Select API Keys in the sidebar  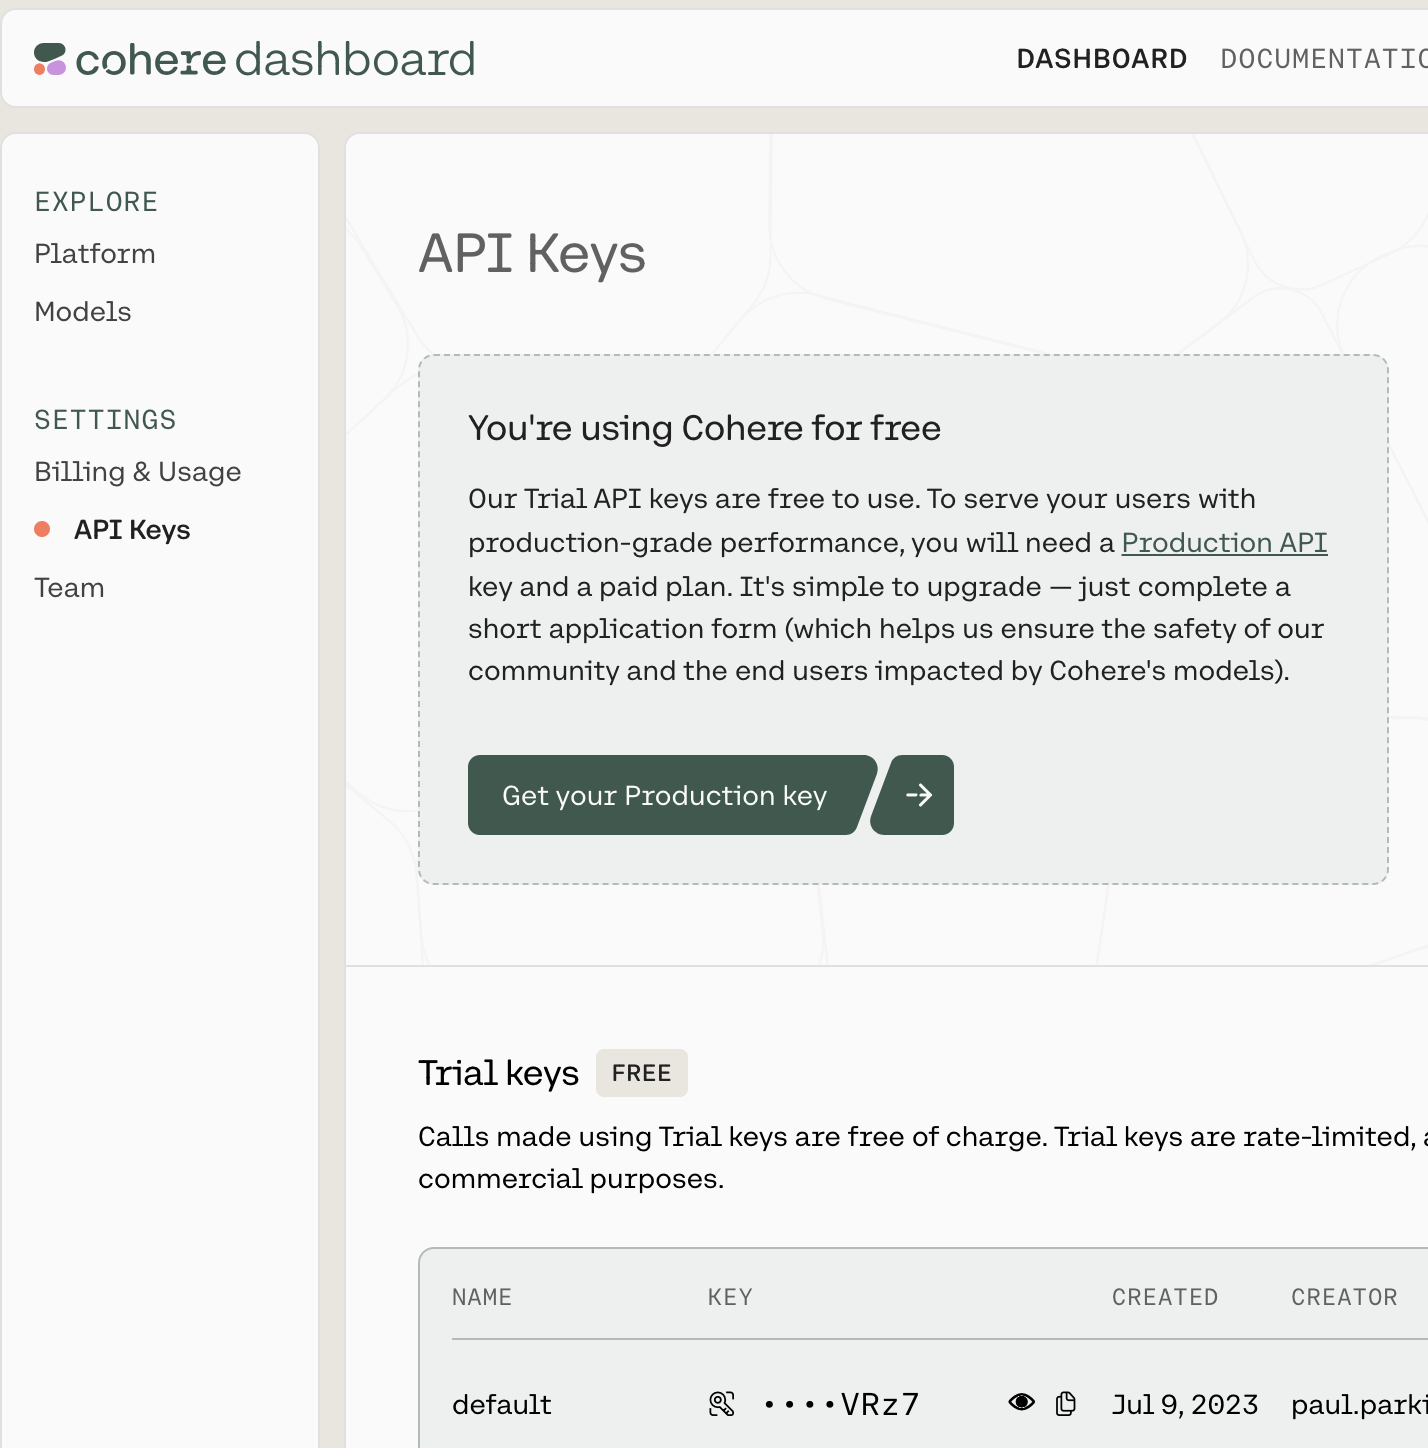pos(131,529)
